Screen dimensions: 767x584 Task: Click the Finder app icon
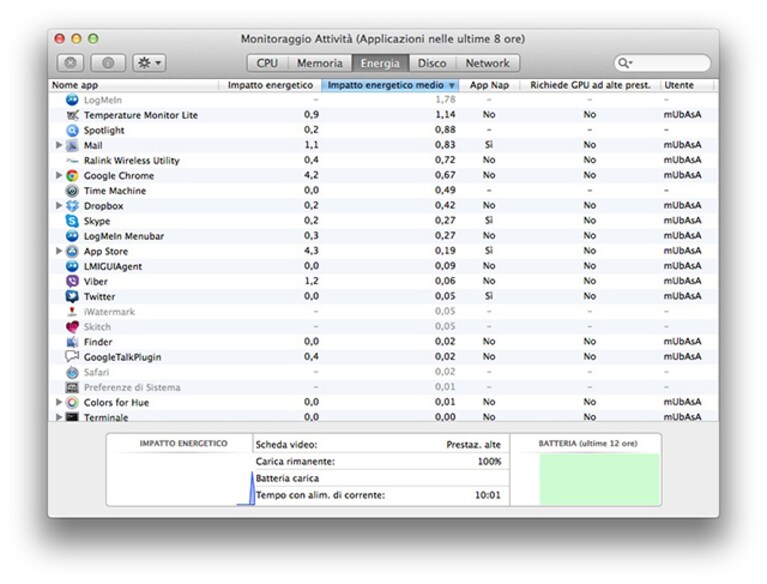coord(72,342)
